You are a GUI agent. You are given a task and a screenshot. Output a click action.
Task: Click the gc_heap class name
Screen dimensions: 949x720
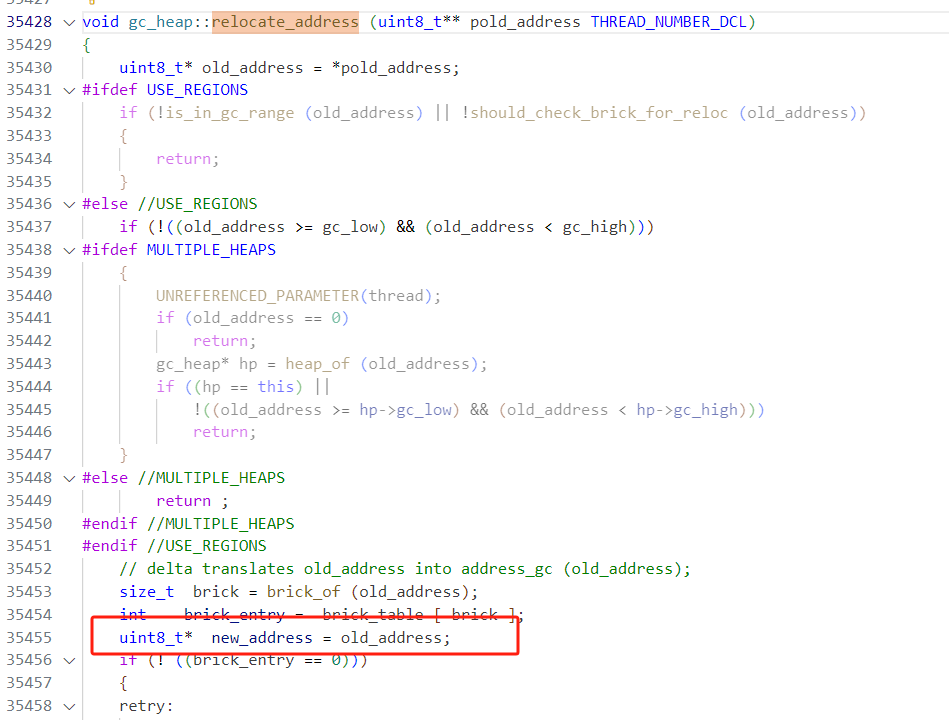[x=159, y=21]
